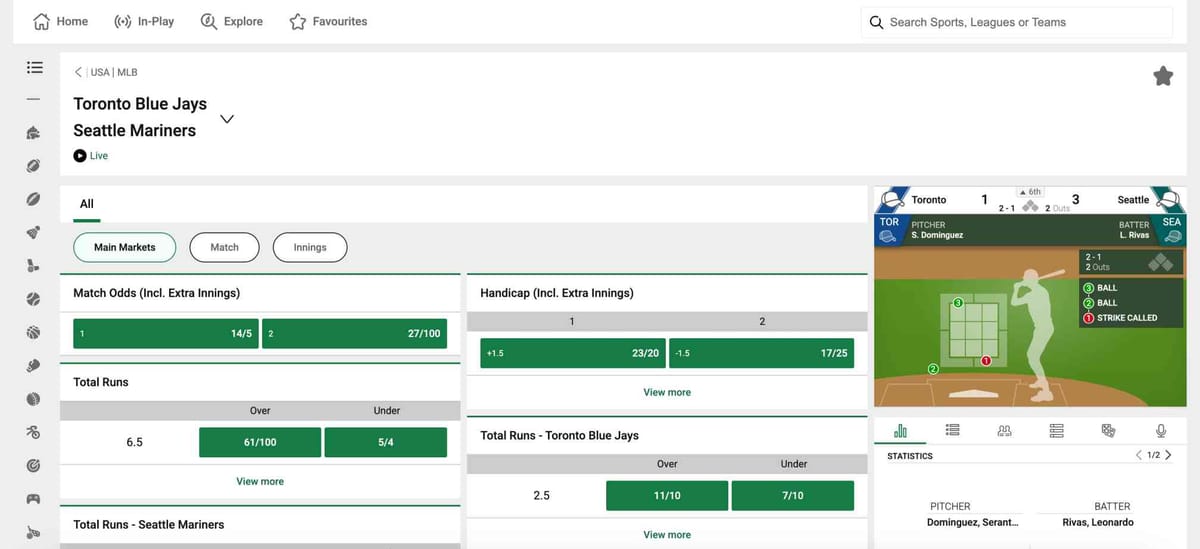This screenshot has height=549, width=1200.
Task: Select the esports gamepad sidebar icon
Action: pos(34,499)
